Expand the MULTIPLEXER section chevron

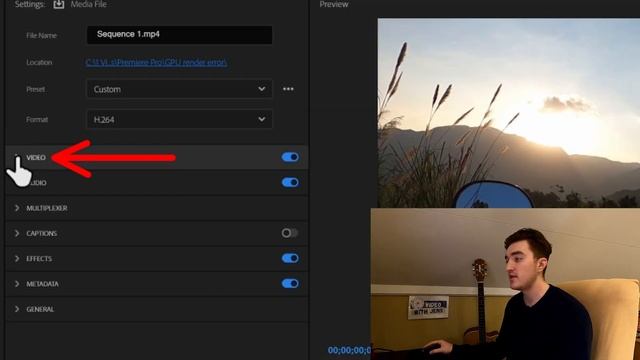[x=17, y=208]
